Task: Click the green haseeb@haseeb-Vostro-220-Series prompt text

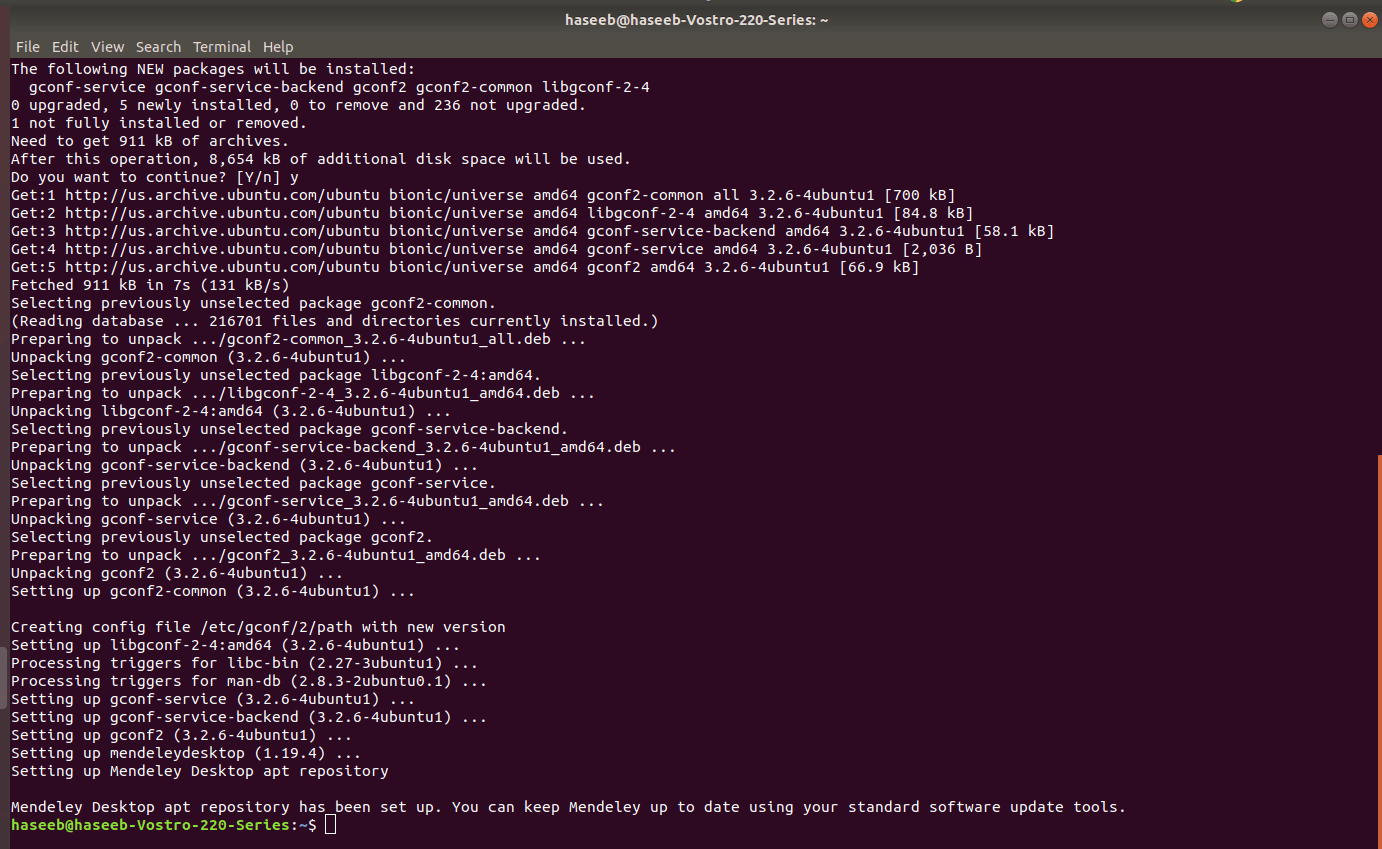Action: coord(151,825)
